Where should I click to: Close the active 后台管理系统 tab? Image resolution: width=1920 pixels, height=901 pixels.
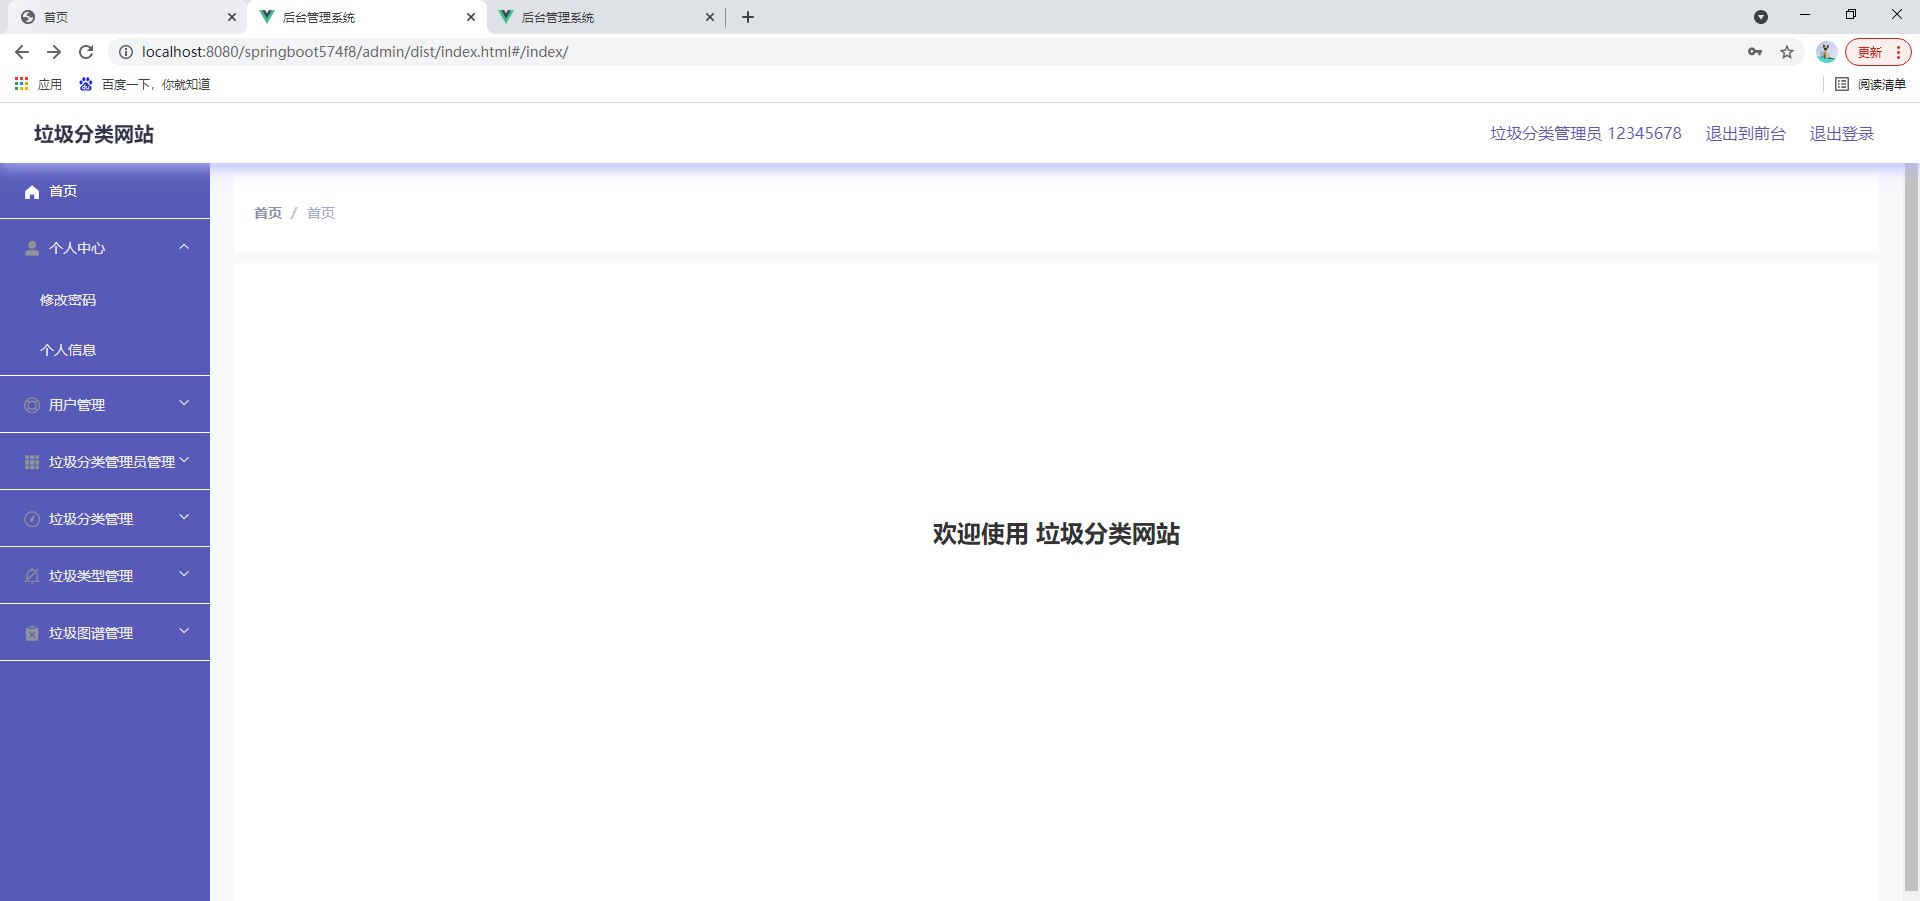[x=471, y=17]
